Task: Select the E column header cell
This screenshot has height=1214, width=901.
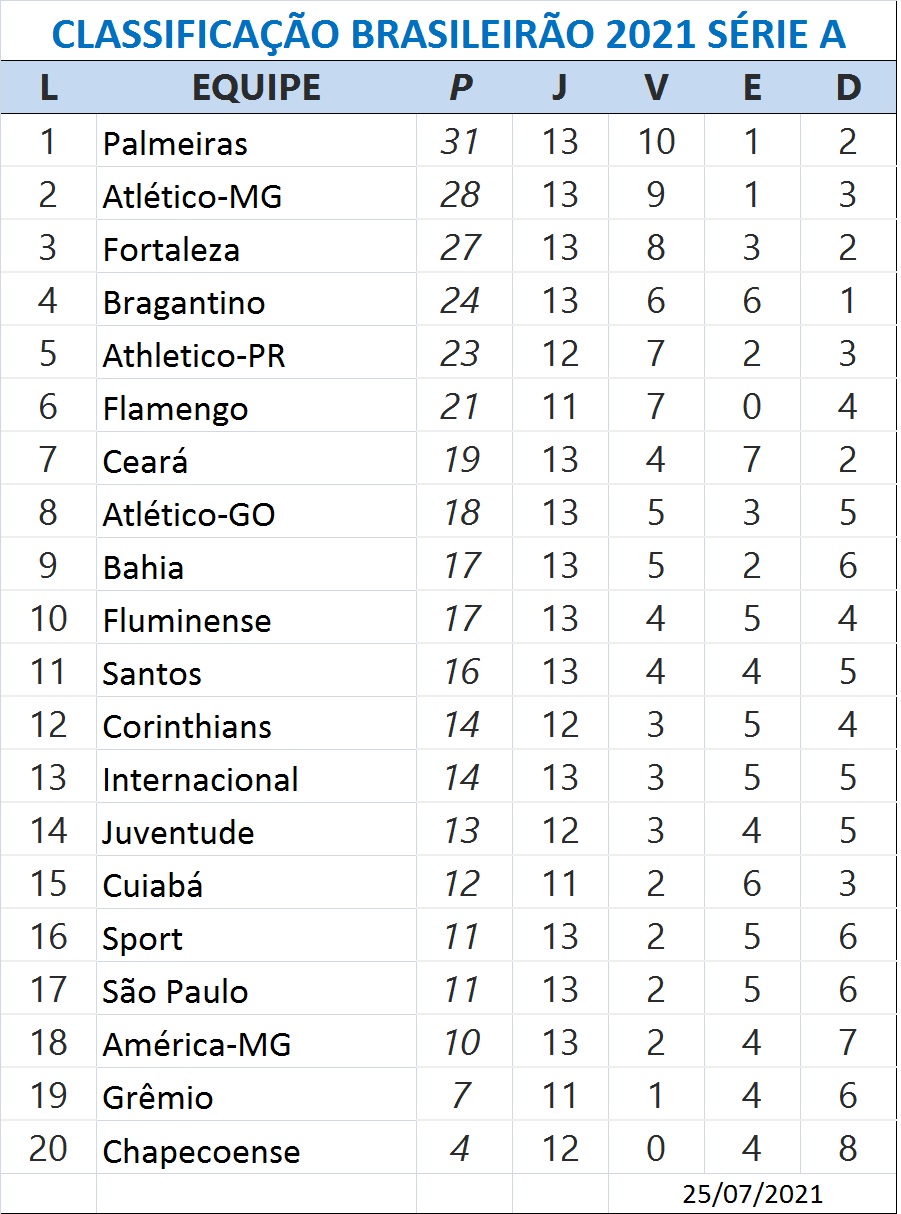Action: pyautogui.click(x=752, y=88)
